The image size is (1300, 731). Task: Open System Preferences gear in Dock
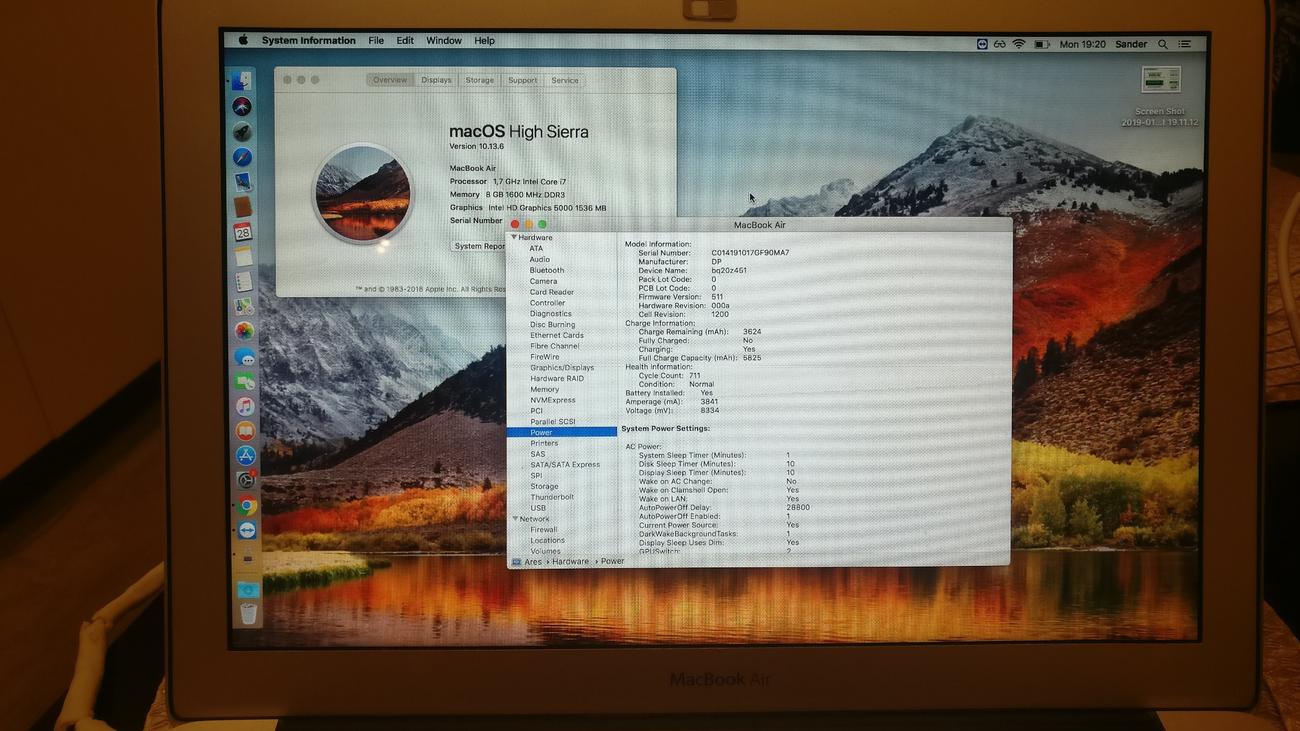pos(246,480)
